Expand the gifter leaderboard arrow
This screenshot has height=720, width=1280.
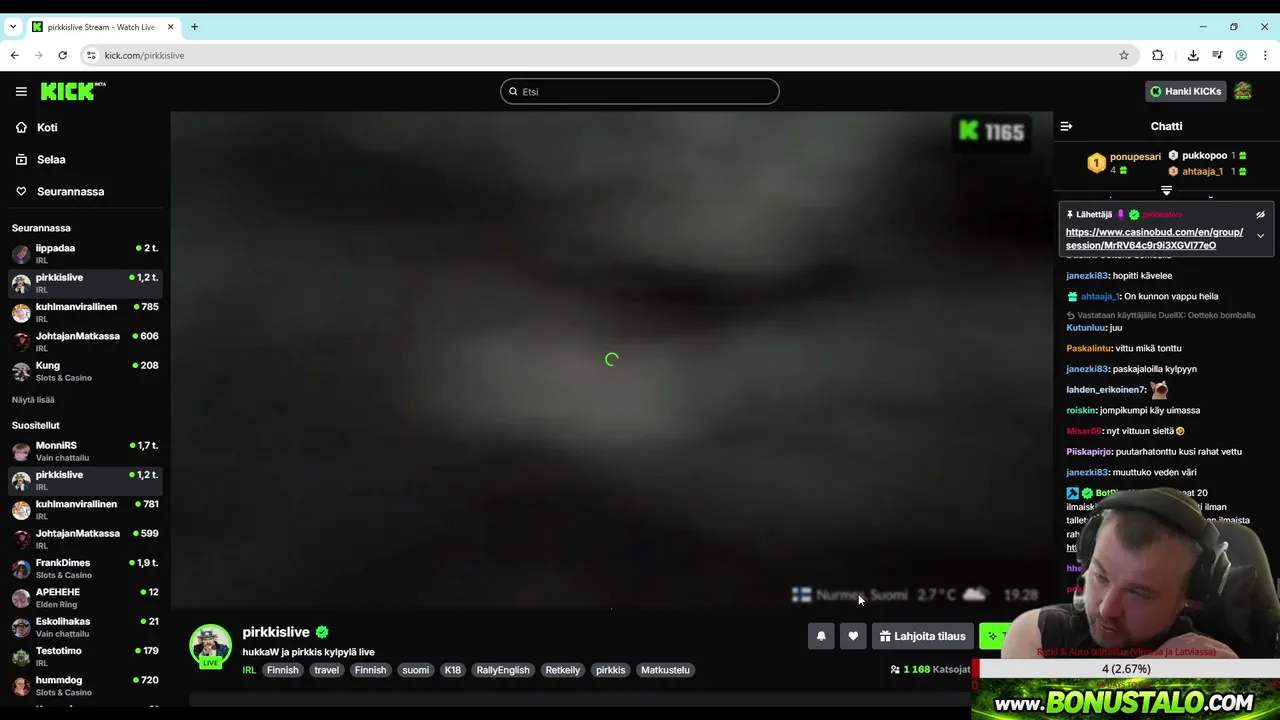[1166, 190]
